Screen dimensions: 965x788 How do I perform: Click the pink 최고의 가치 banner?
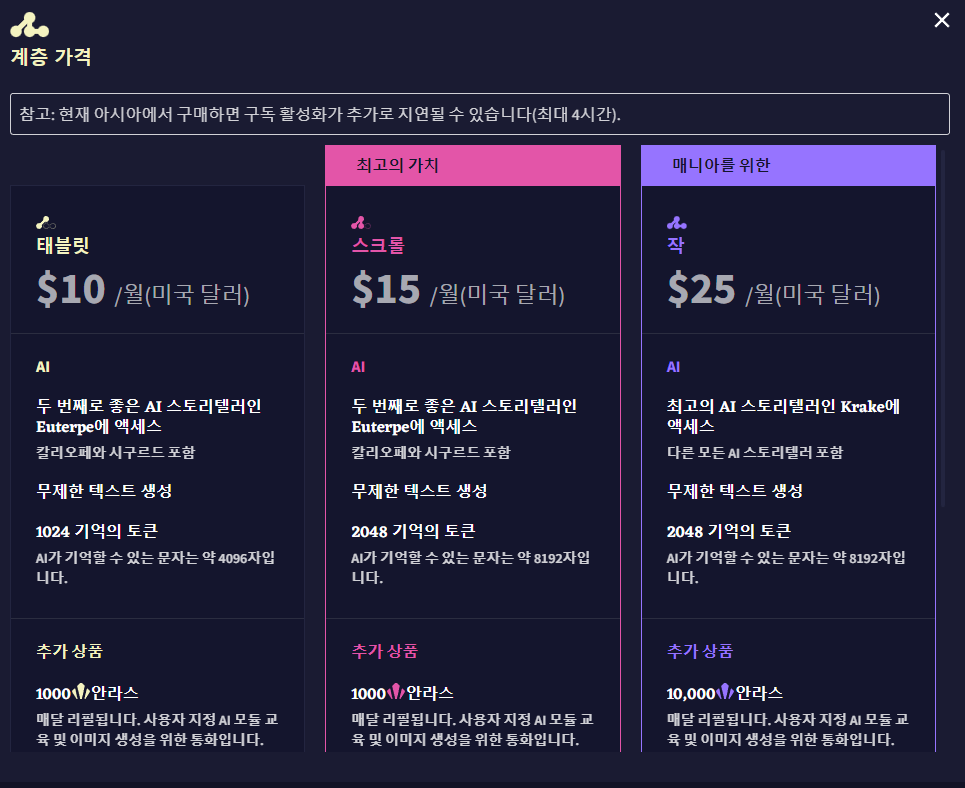pos(472,166)
